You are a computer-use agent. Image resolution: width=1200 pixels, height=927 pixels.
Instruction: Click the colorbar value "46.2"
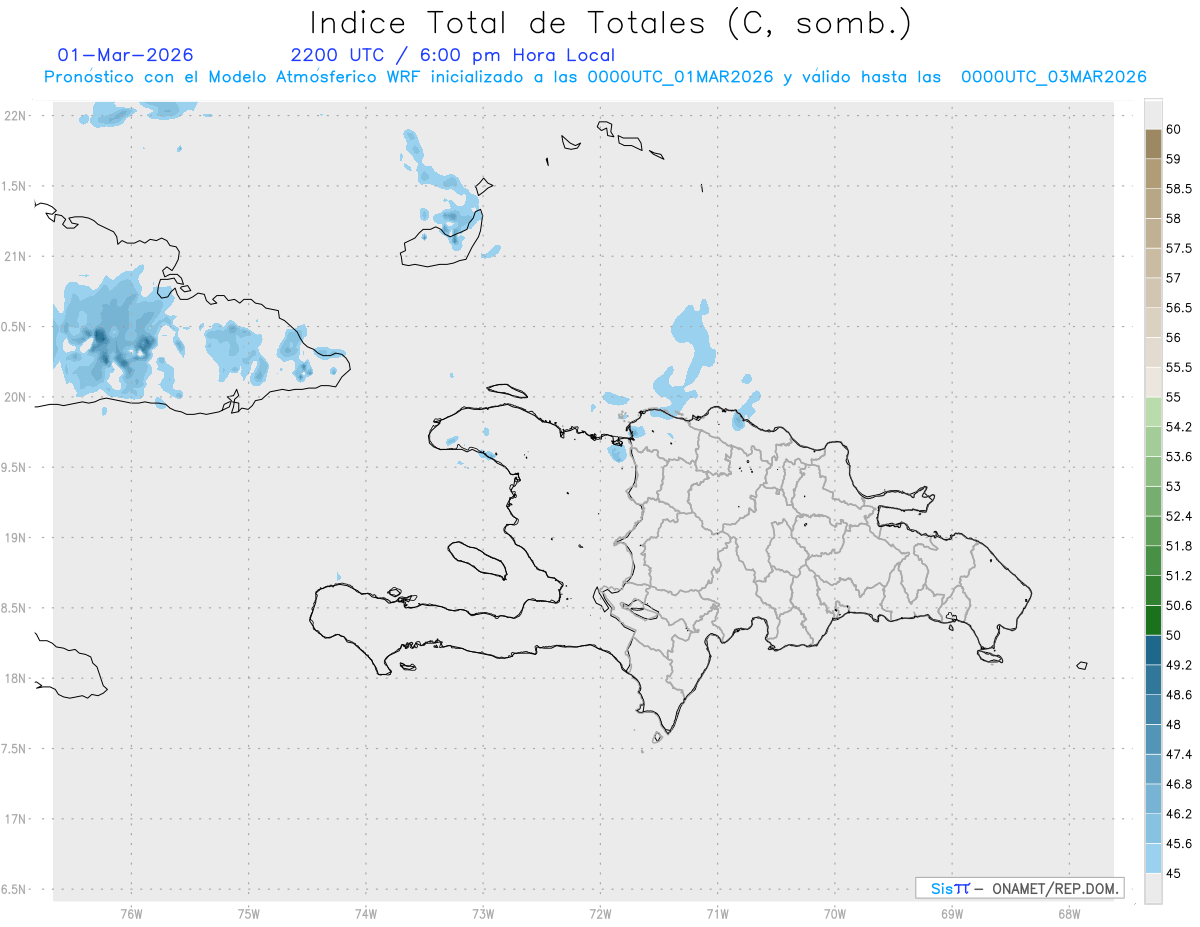coord(1179,814)
